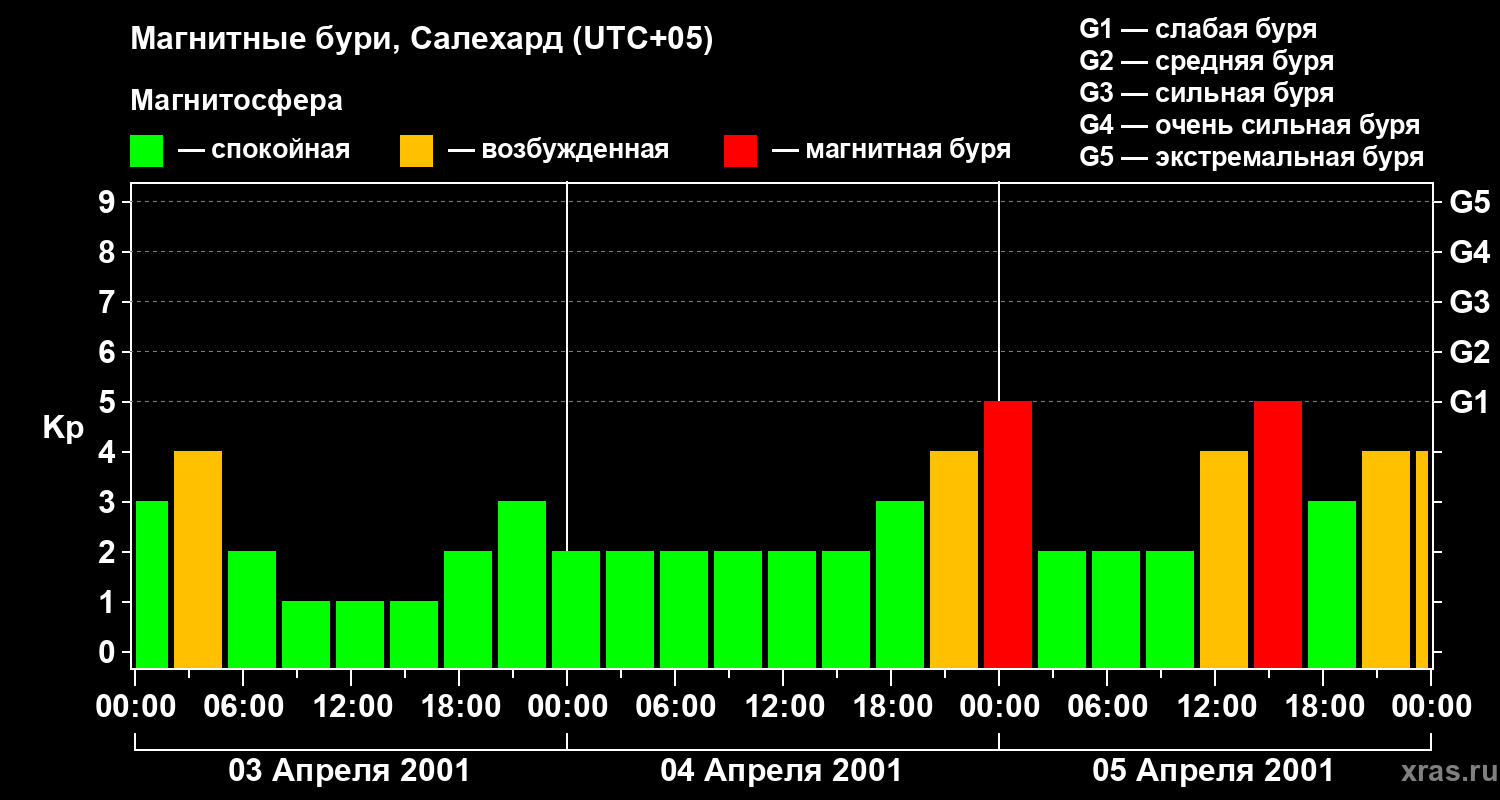Screen dimensions: 1500x800
Task: Click the 06:00 time label under 04 April
Action: tap(676, 706)
